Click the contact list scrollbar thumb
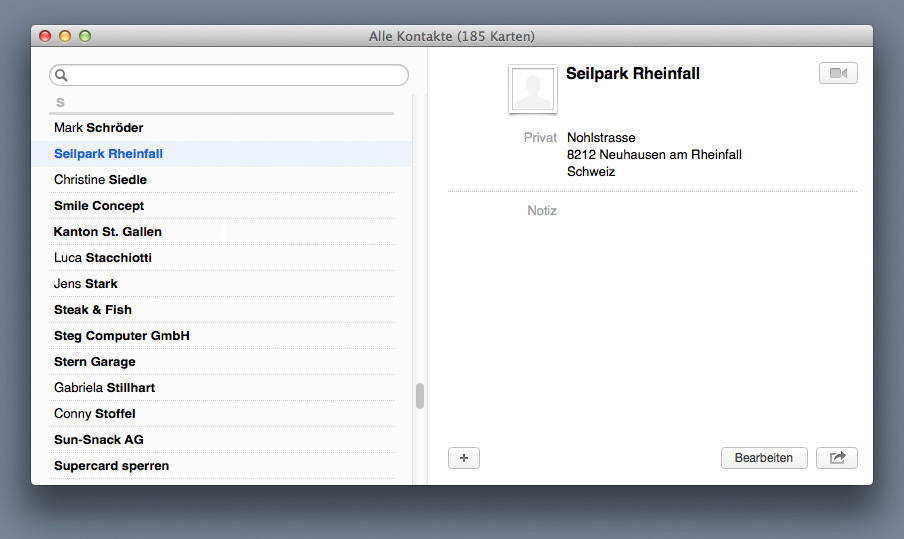 pos(420,395)
